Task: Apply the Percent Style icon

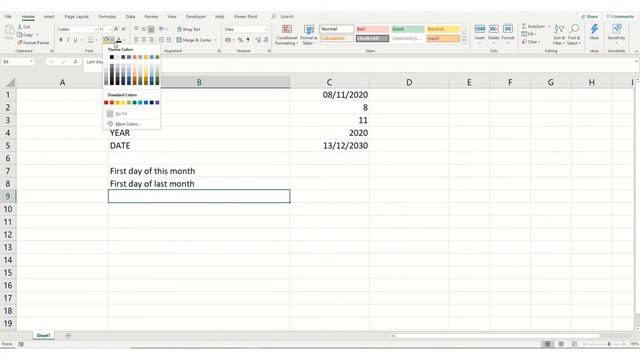Action: pyautogui.click(x=240, y=40)
